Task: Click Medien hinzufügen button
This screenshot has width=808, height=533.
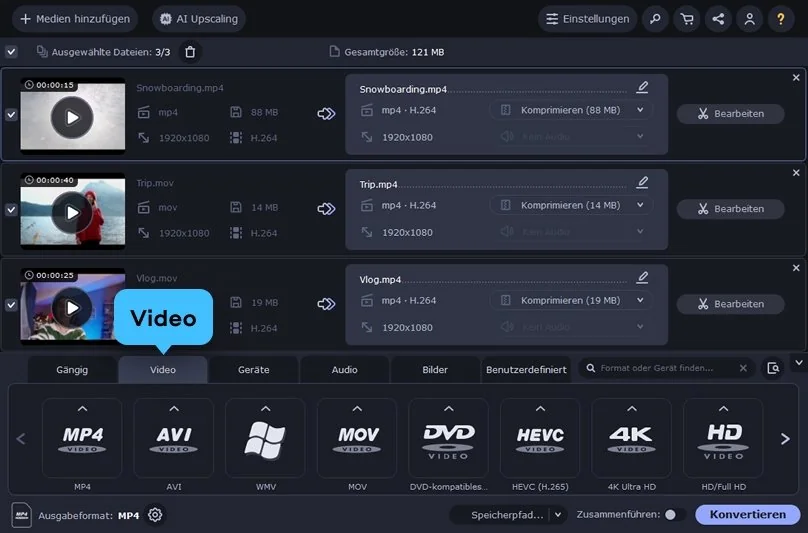Action: (75, 19)
